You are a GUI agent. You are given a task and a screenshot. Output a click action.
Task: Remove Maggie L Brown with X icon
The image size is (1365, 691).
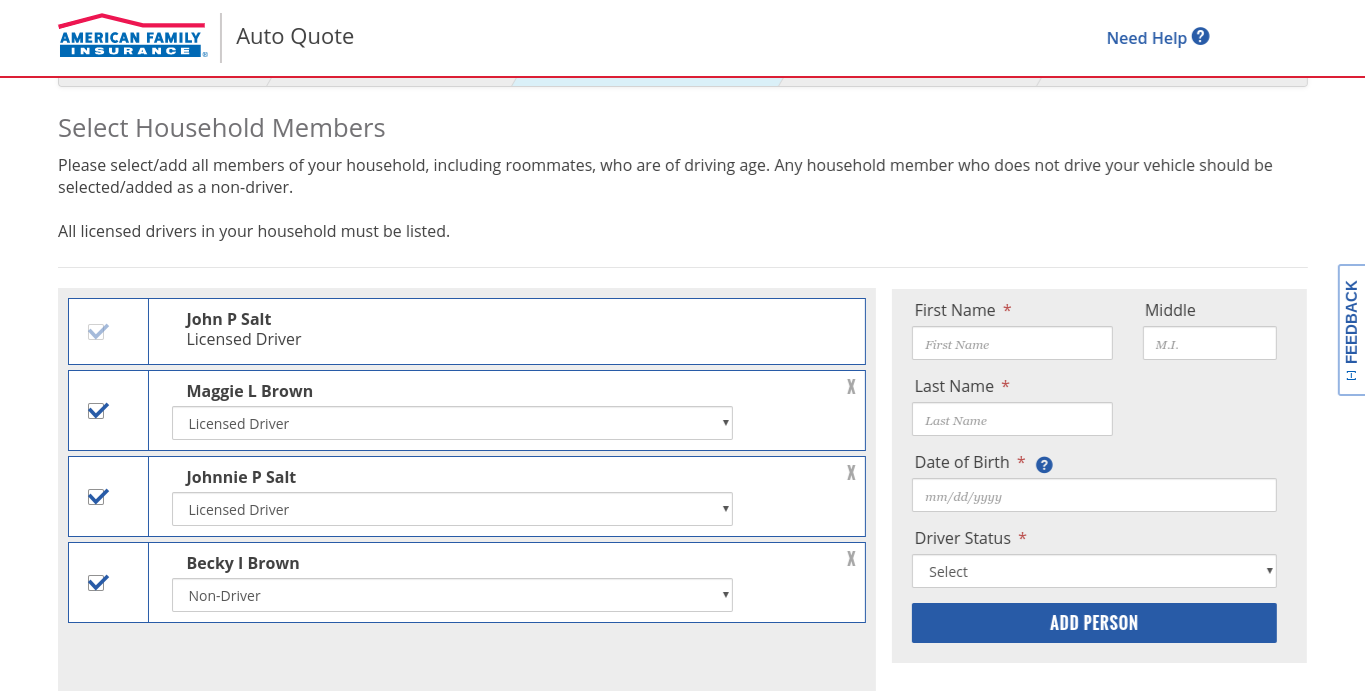tap(851, 387)
